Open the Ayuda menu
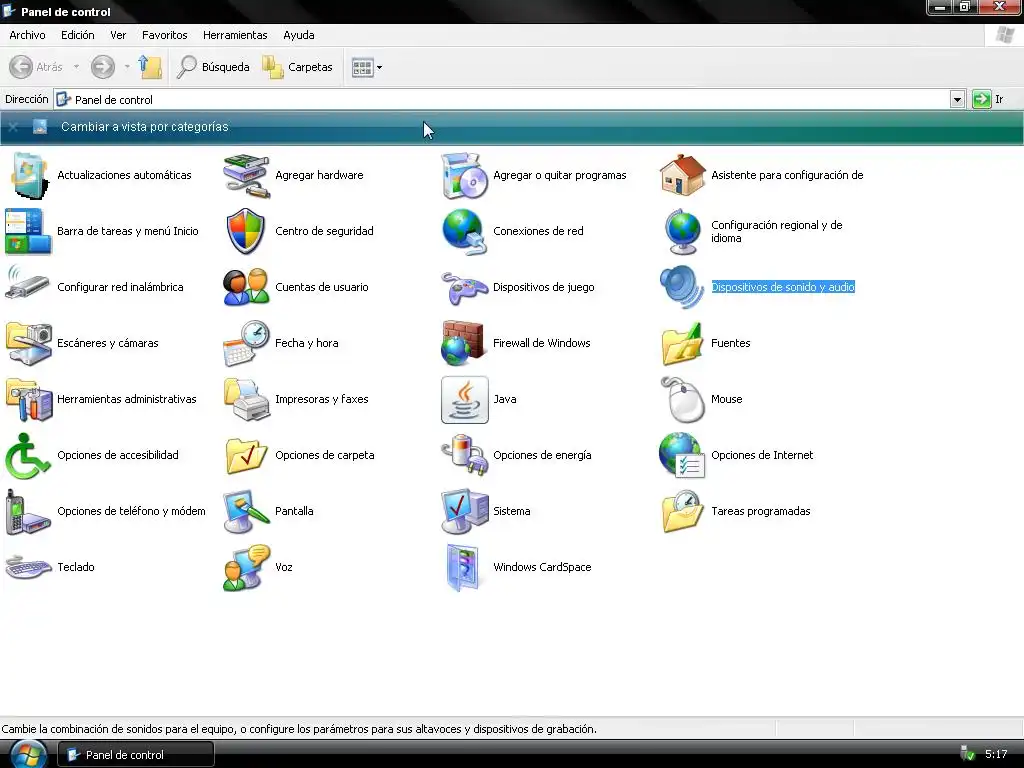The width and height of the screenshot is (1024, 768). [x=299, y=35]
